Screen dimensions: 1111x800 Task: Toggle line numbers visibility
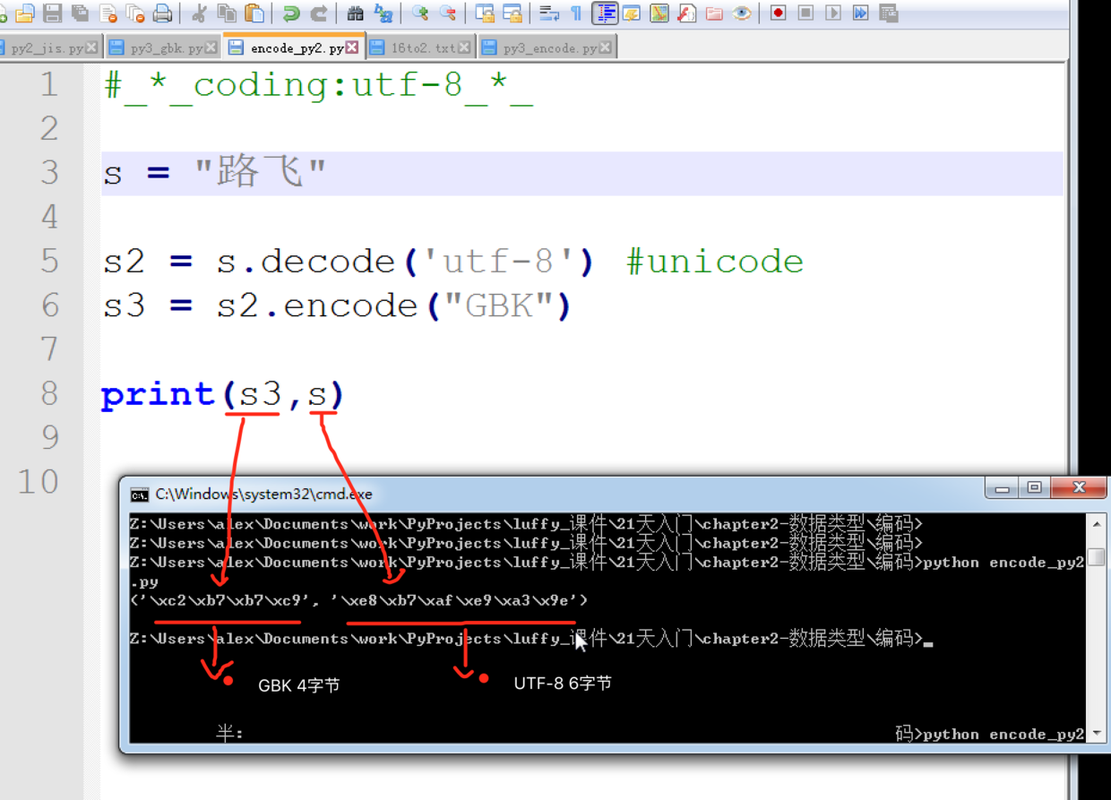[605, 13]
